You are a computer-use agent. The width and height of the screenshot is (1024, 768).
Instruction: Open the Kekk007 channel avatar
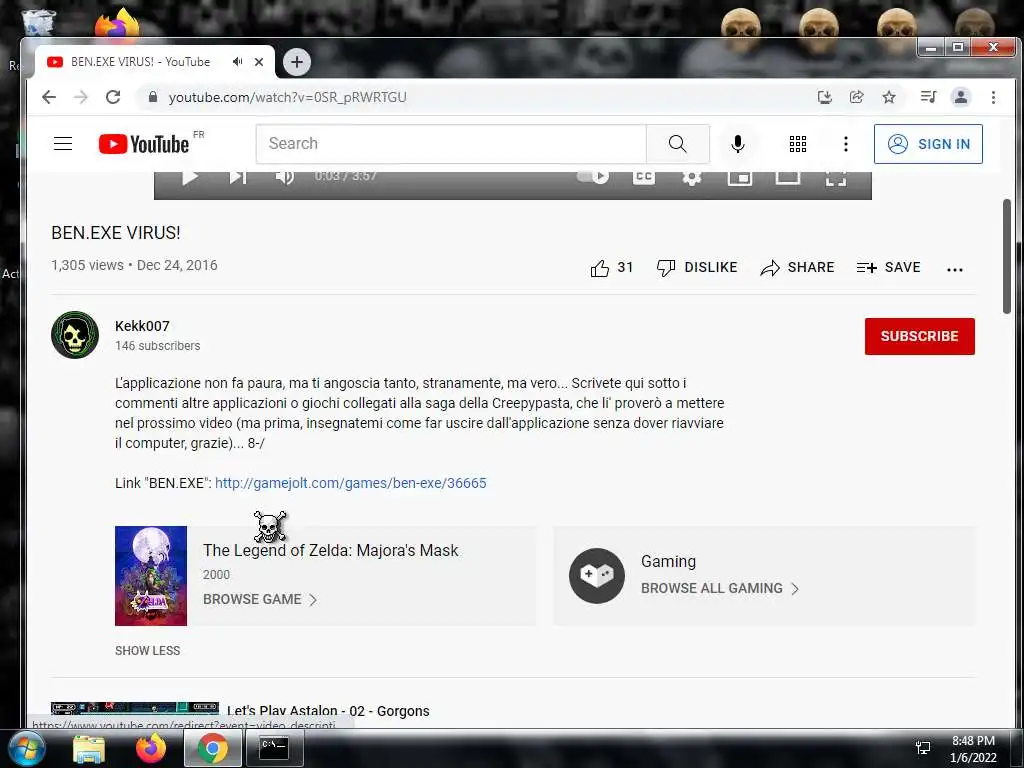tap(75, 335)
